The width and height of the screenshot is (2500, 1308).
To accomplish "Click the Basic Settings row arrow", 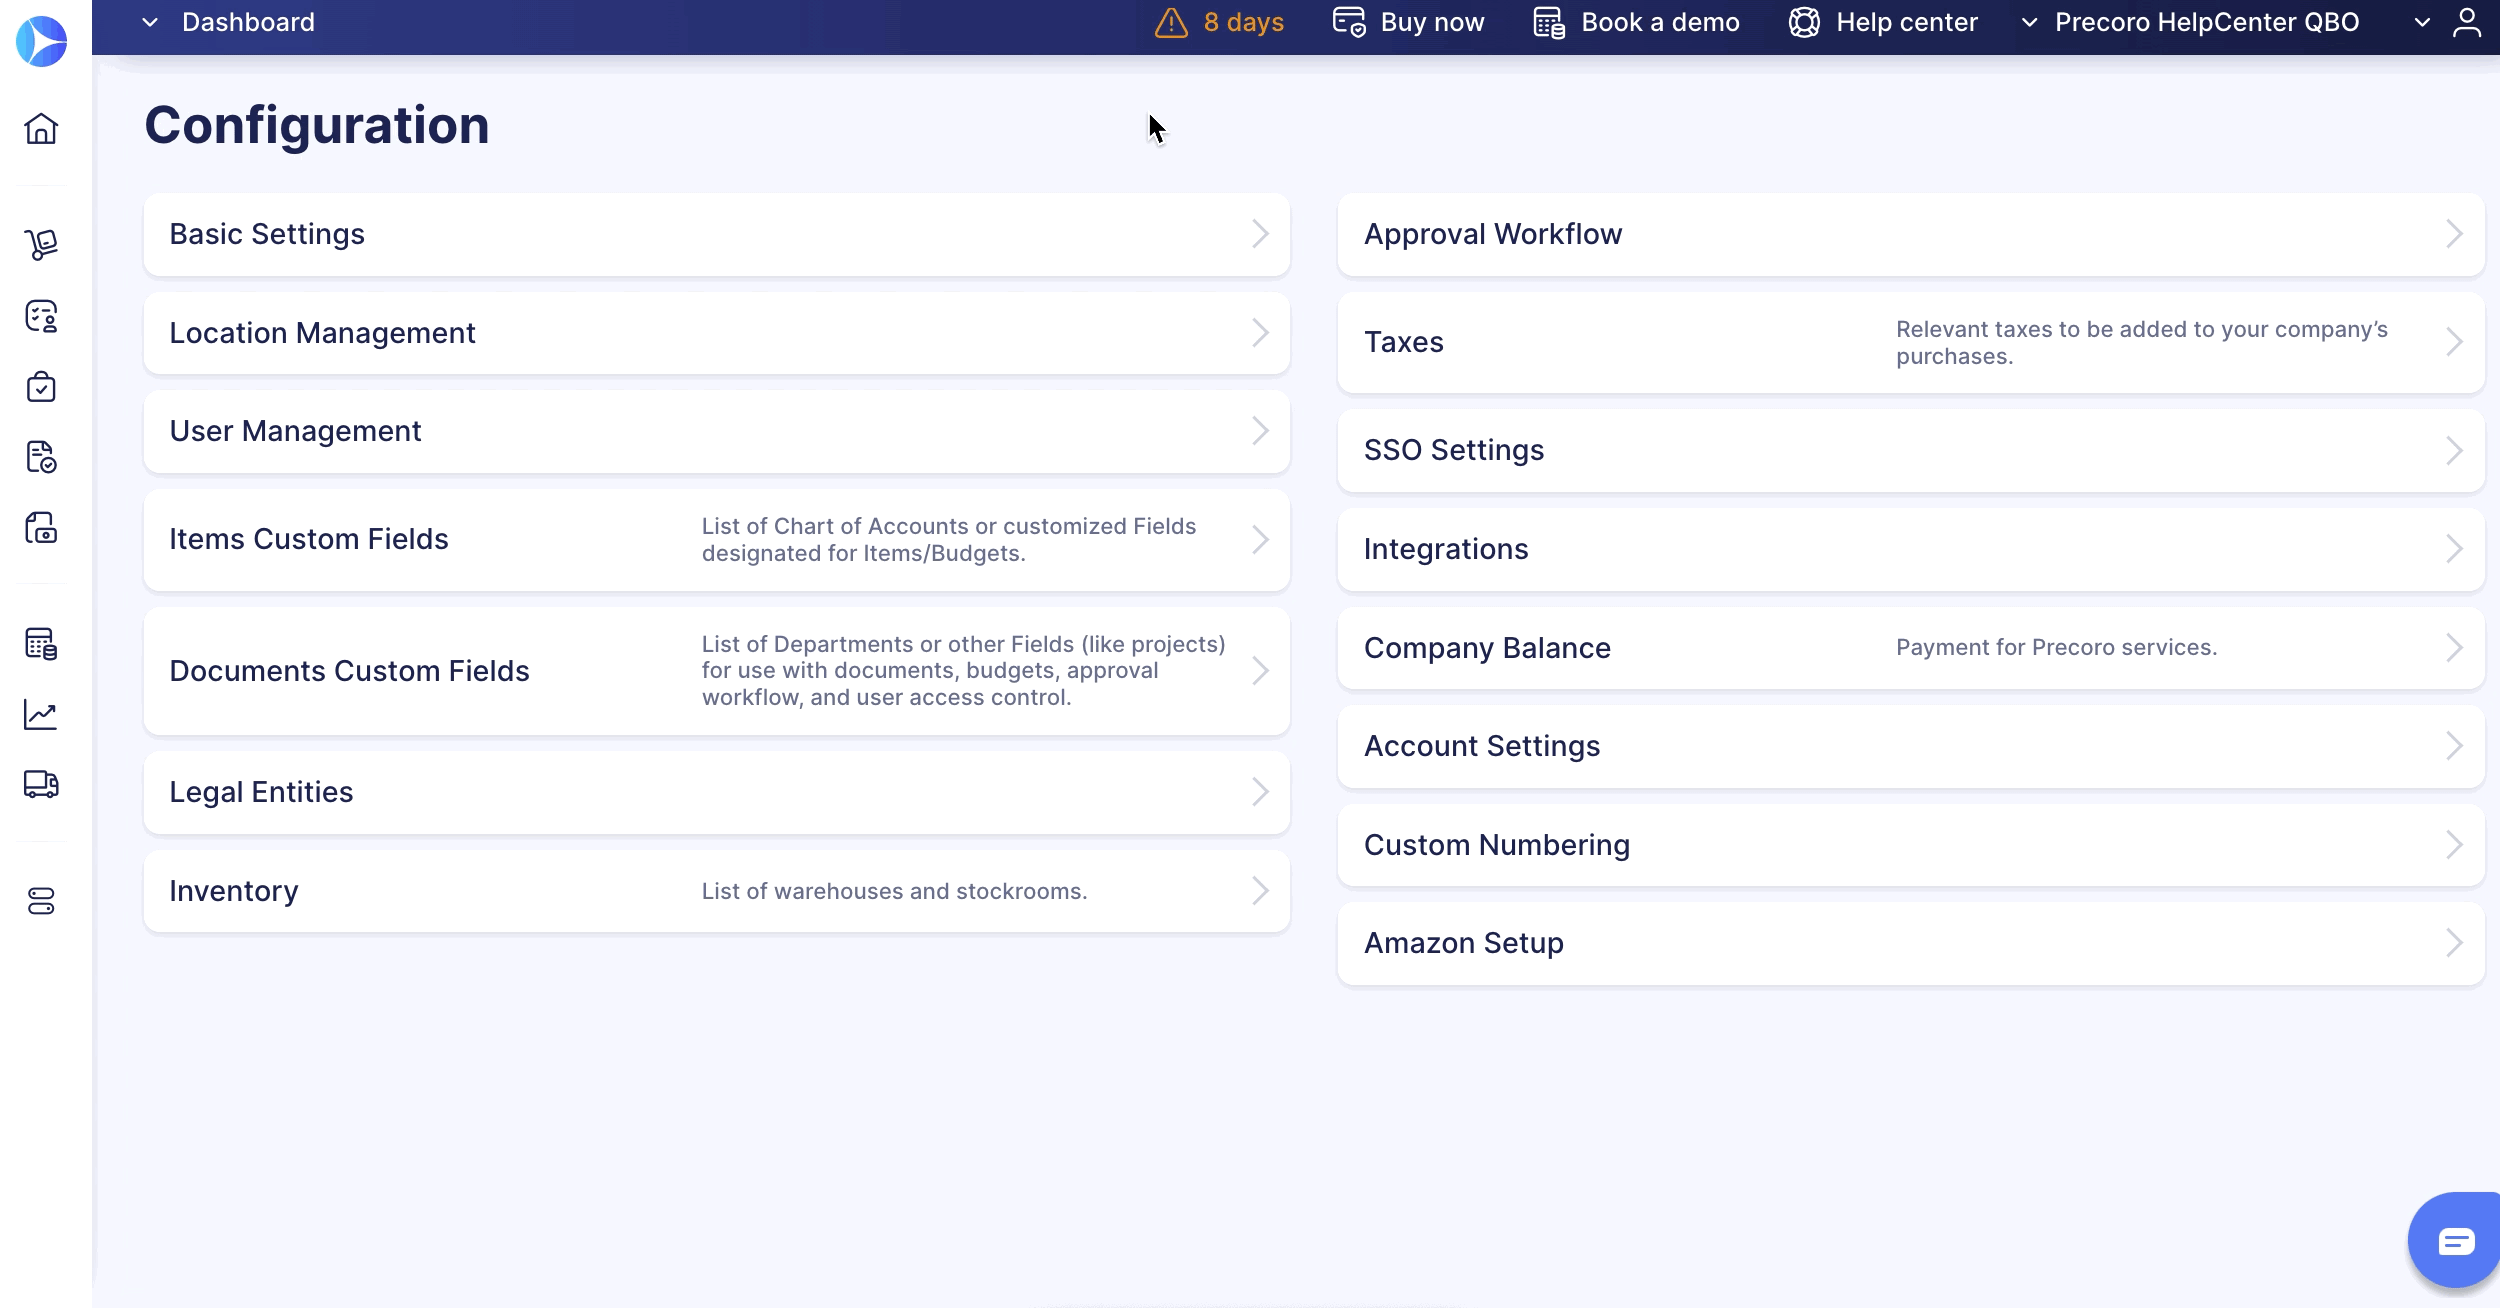I will (x=1260, y=235).
